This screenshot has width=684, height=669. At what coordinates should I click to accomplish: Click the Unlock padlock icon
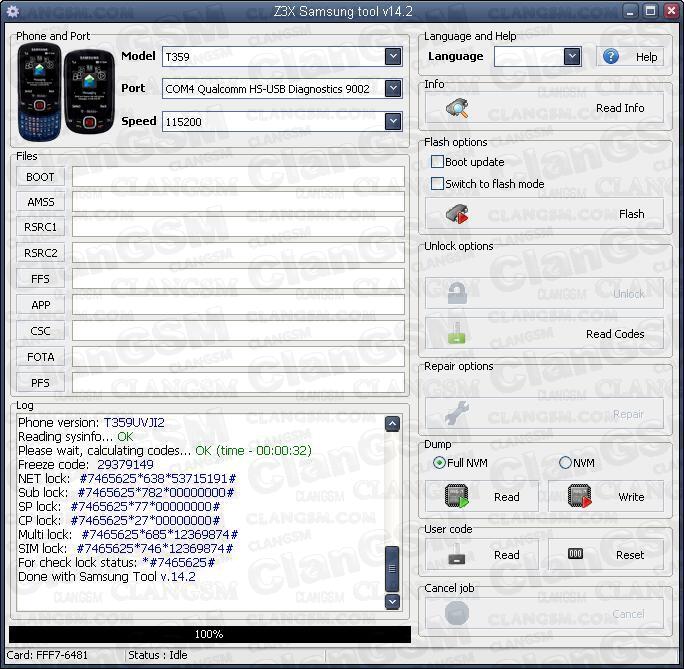point(457,293)
